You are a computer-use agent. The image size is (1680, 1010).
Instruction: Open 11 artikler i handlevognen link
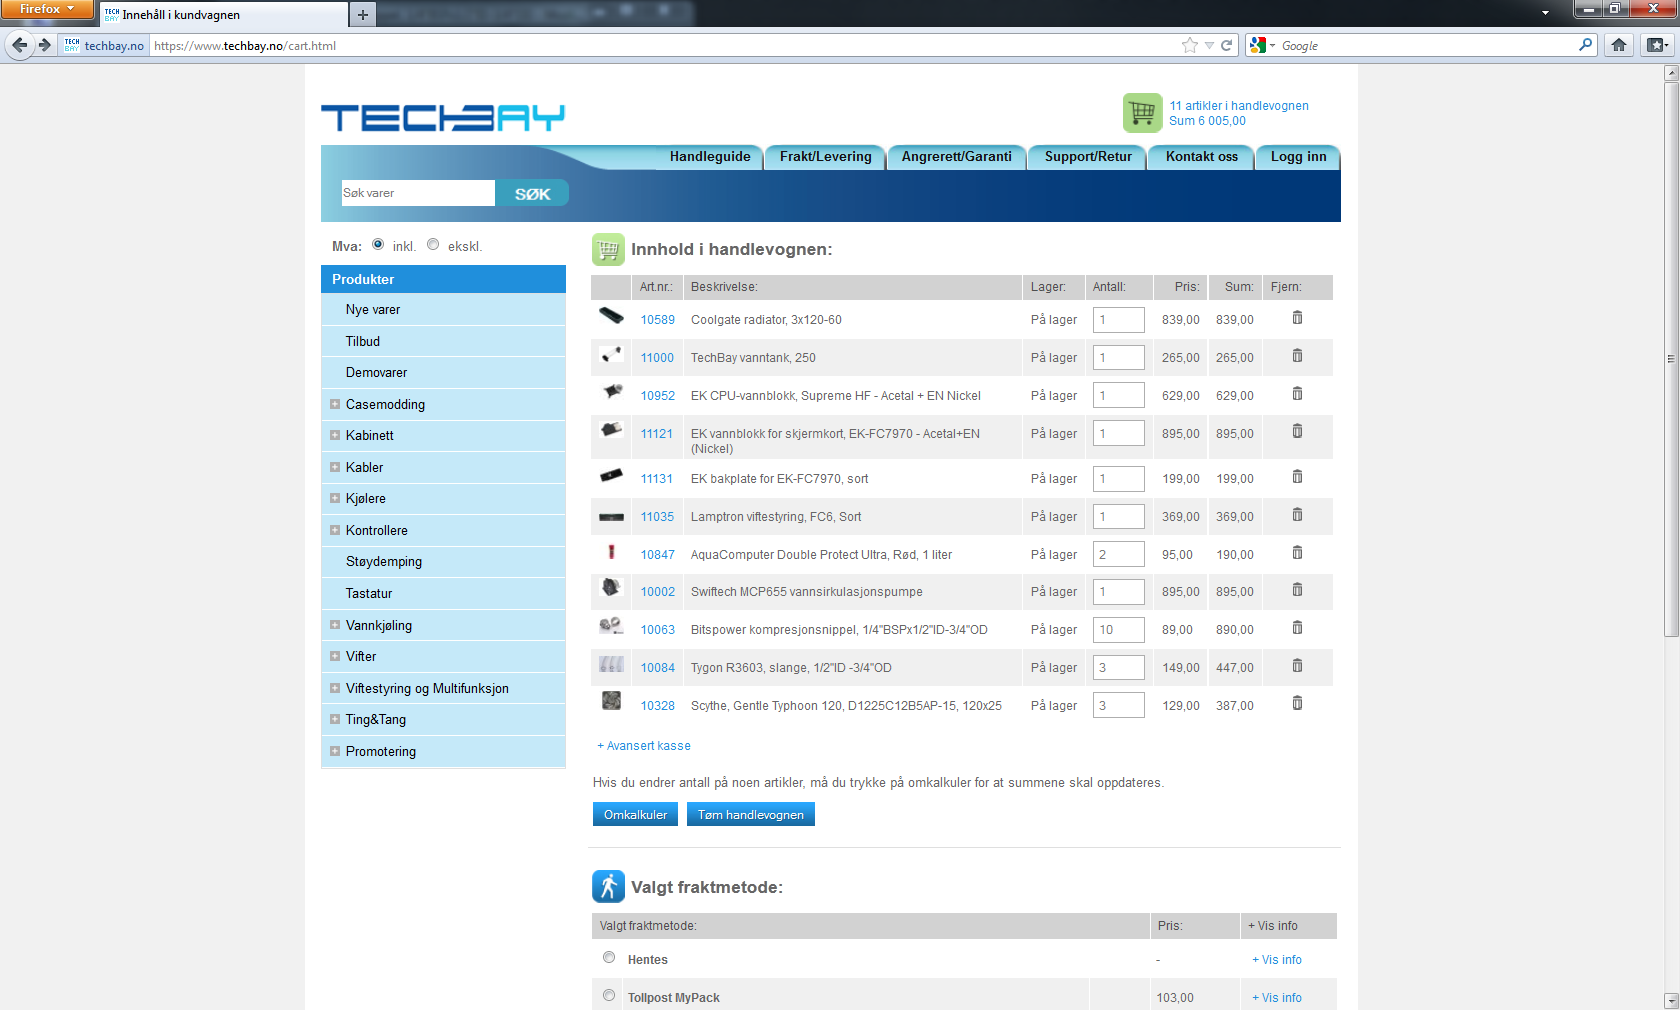click(x=1239, y=106)
